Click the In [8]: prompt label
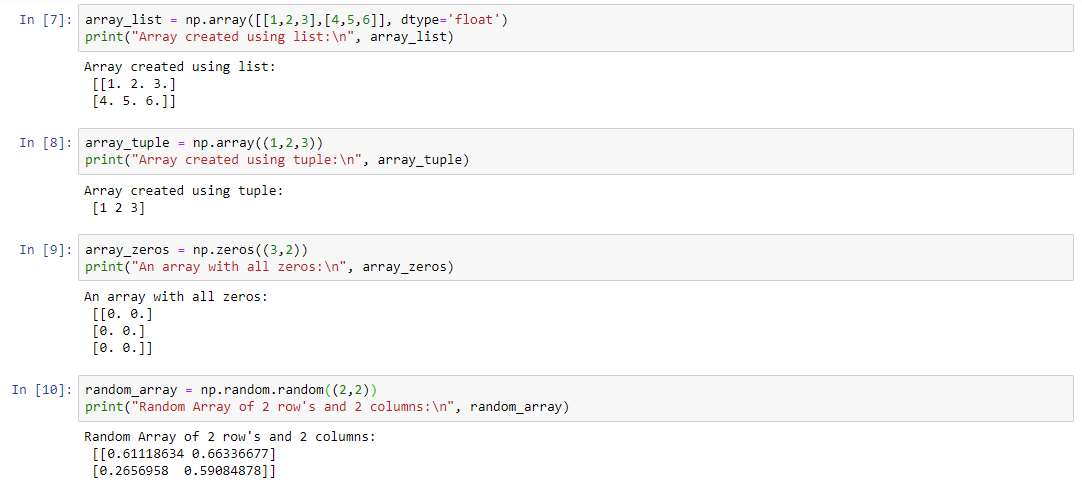1082x488 pixels. pyautogui.click(x=46, y=143)
